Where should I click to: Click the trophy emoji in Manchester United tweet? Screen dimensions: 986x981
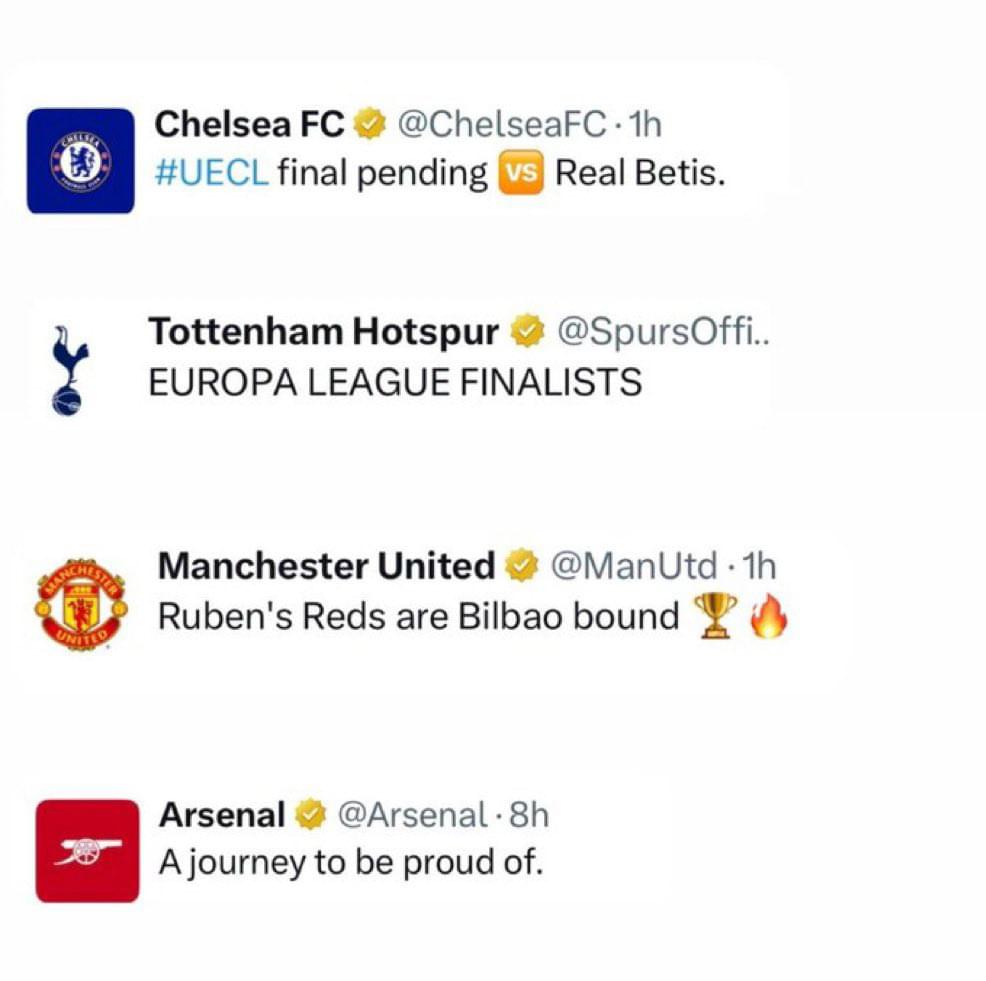716,616
